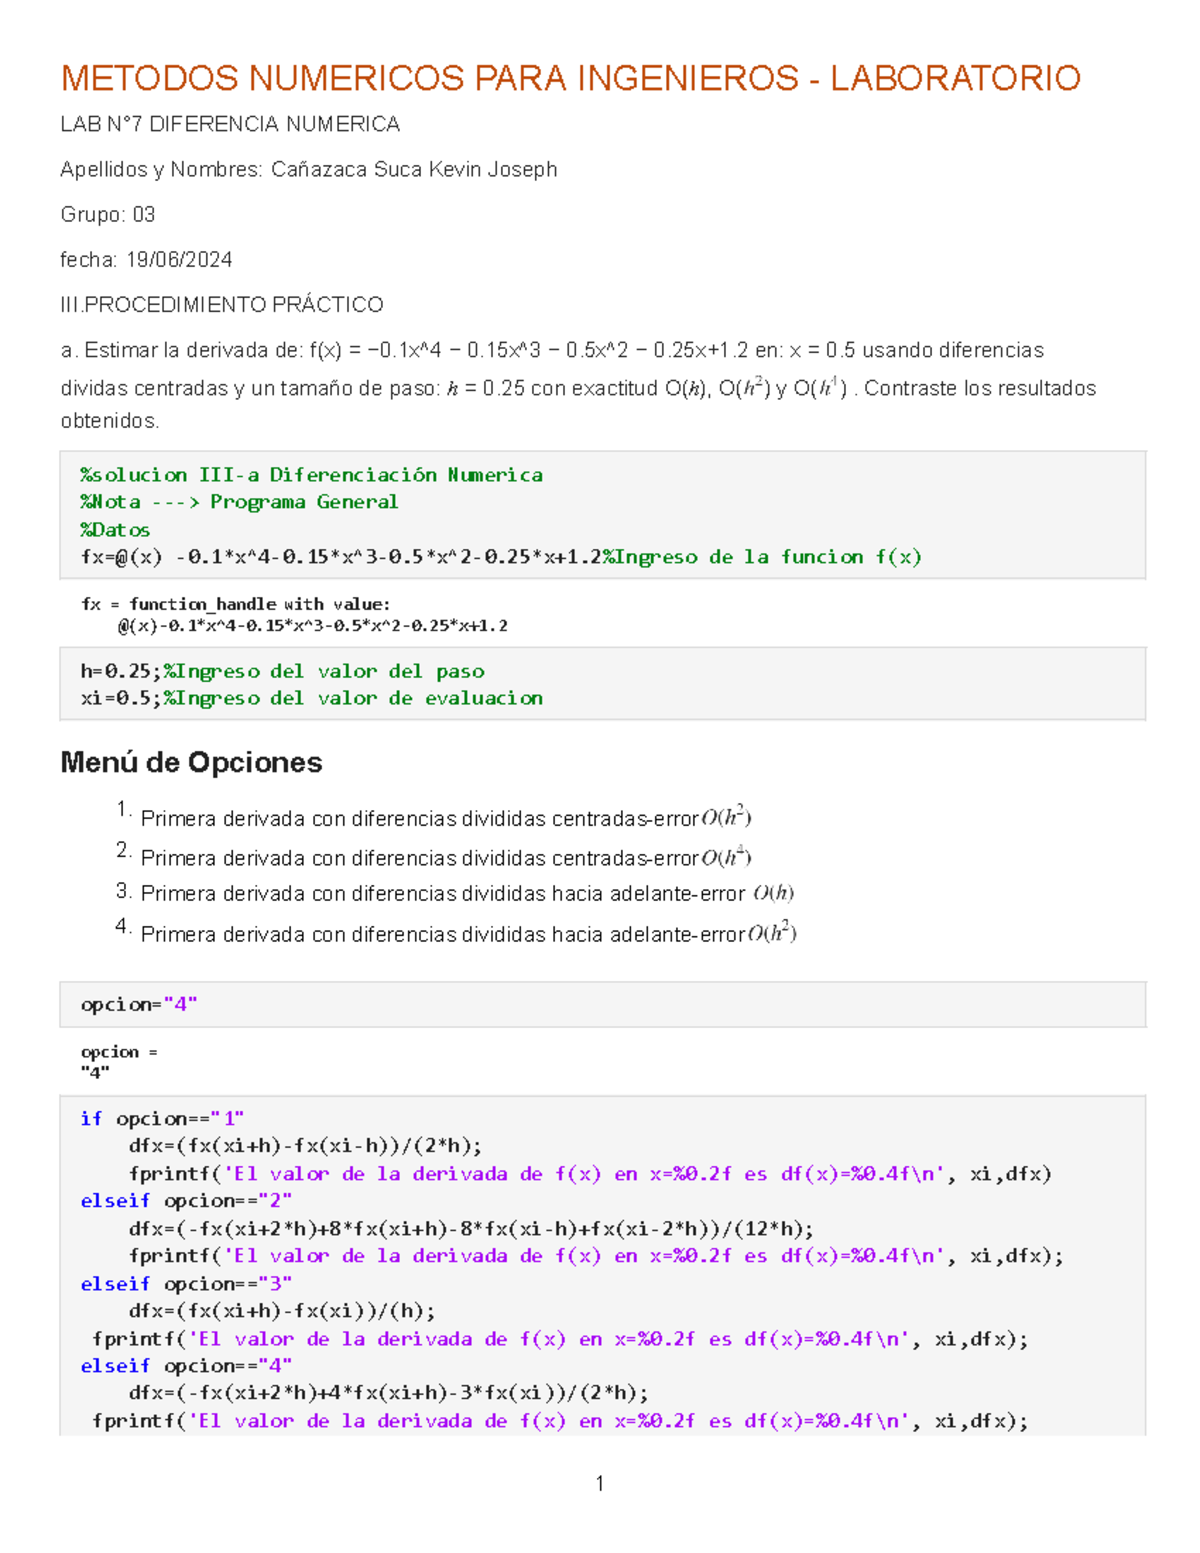Click the elseif opcion=="3" code line
Viewport: 1200px width, 1553px height.
tap(186, 1283)
